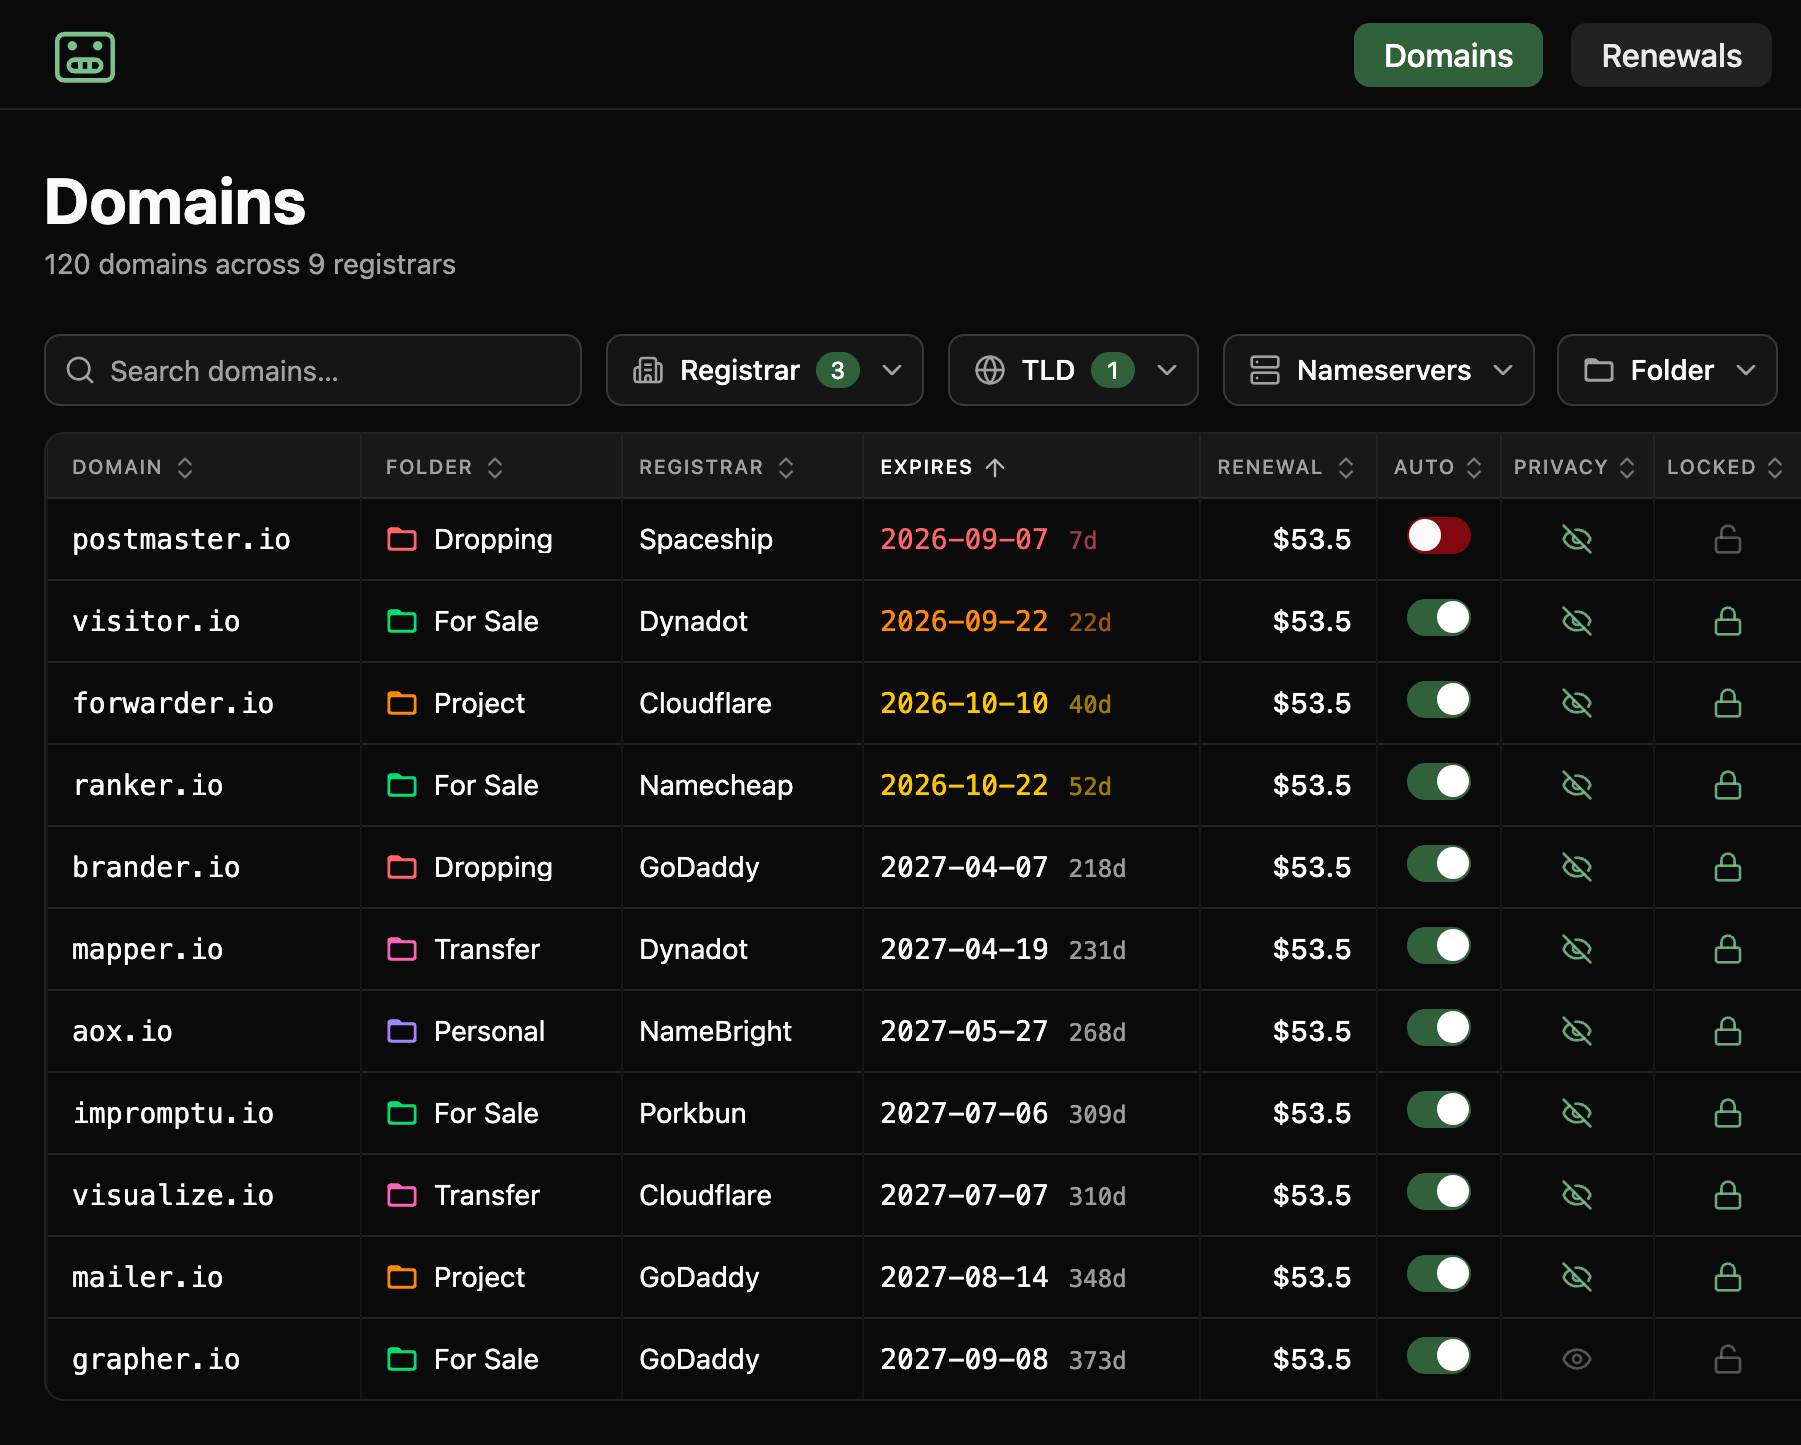Turn off auto-renew for mapper.io

pyautogui.click(x=1439, y=946)
